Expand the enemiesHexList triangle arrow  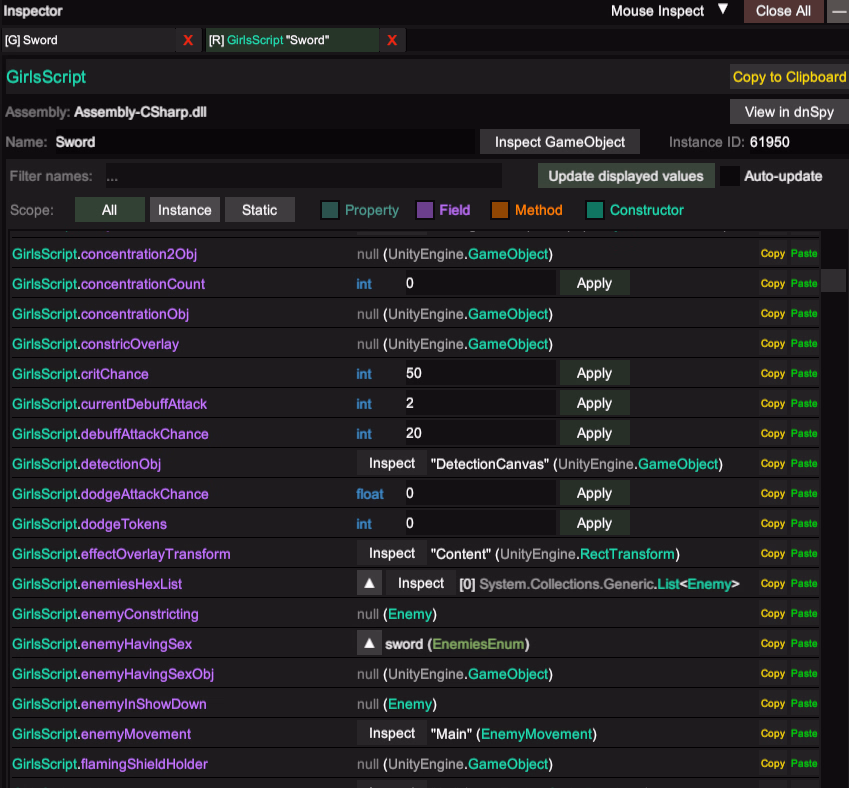tap(369, 583)
